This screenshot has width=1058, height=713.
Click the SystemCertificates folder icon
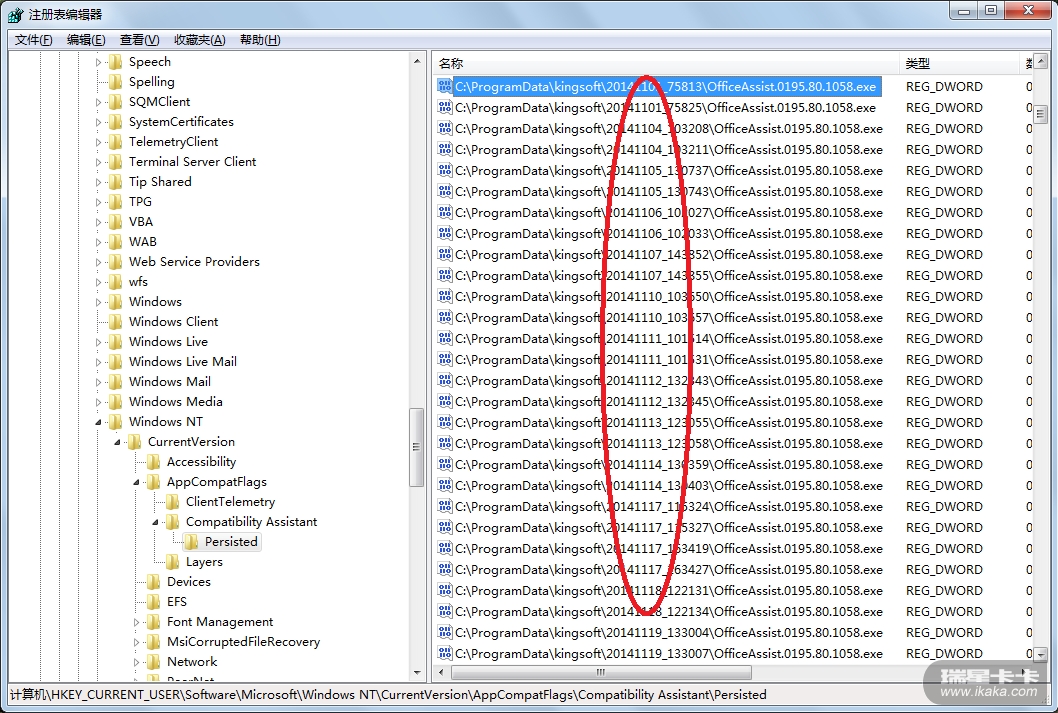[116, 122]
